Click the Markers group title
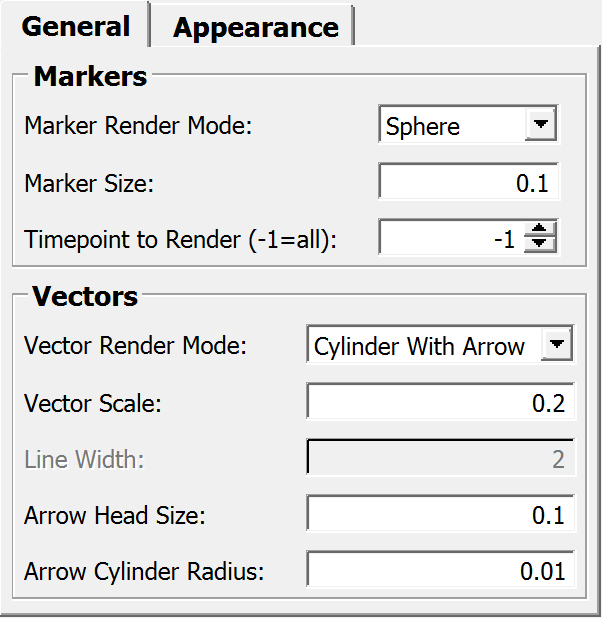 90,76
